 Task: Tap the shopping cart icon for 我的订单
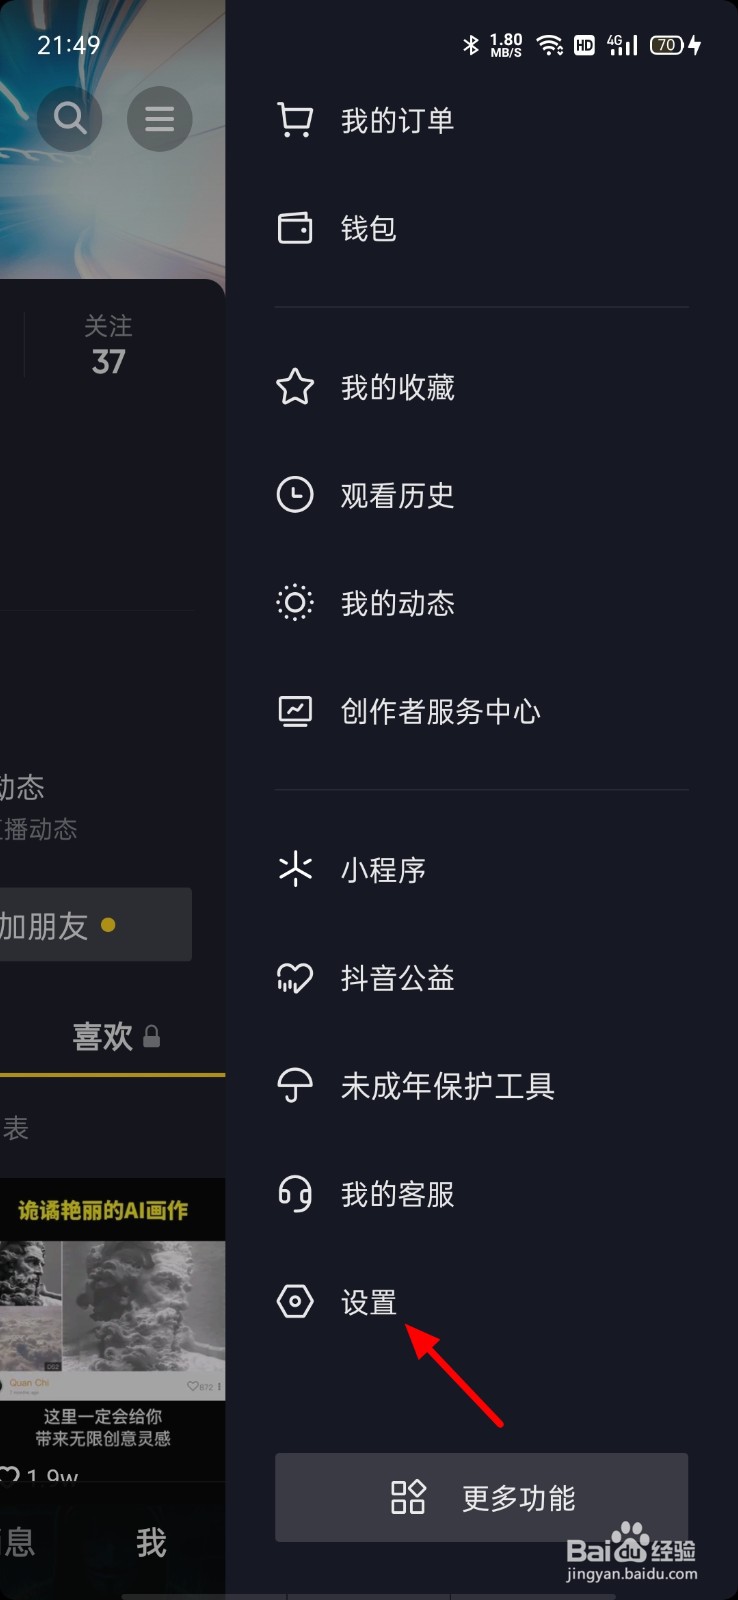295,121
